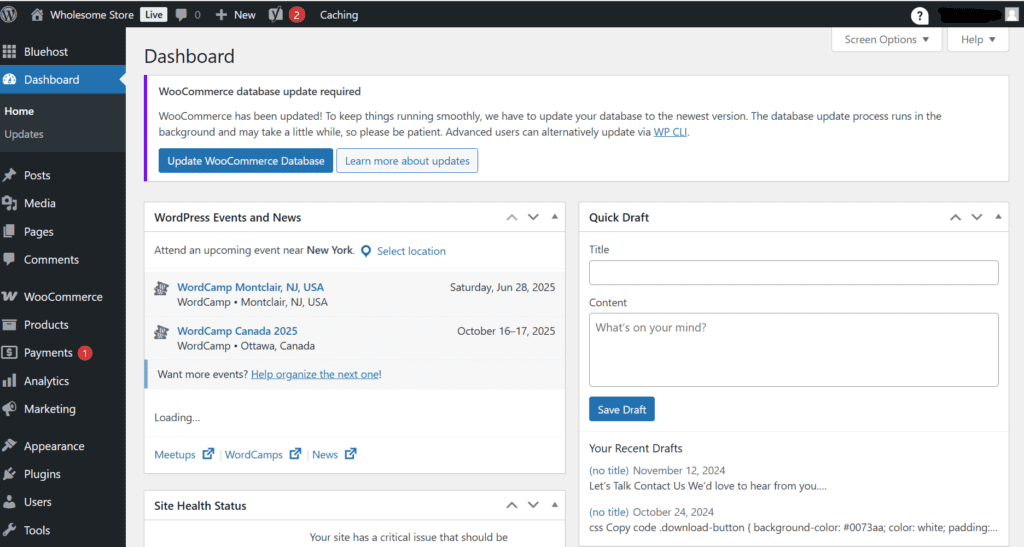Click the Posts pushpin icon
The height and width of the screenshot is (547, 1024).
tap(9, 175)
